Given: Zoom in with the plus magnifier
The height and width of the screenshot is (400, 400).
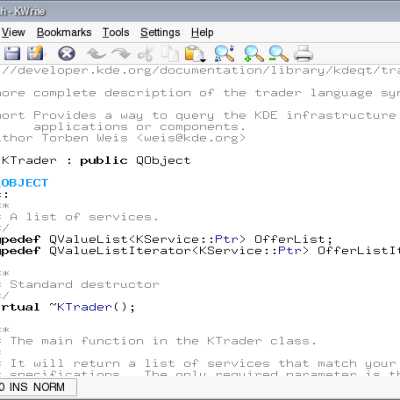Looking at the screenshot, I should click(x=254, y=54).
